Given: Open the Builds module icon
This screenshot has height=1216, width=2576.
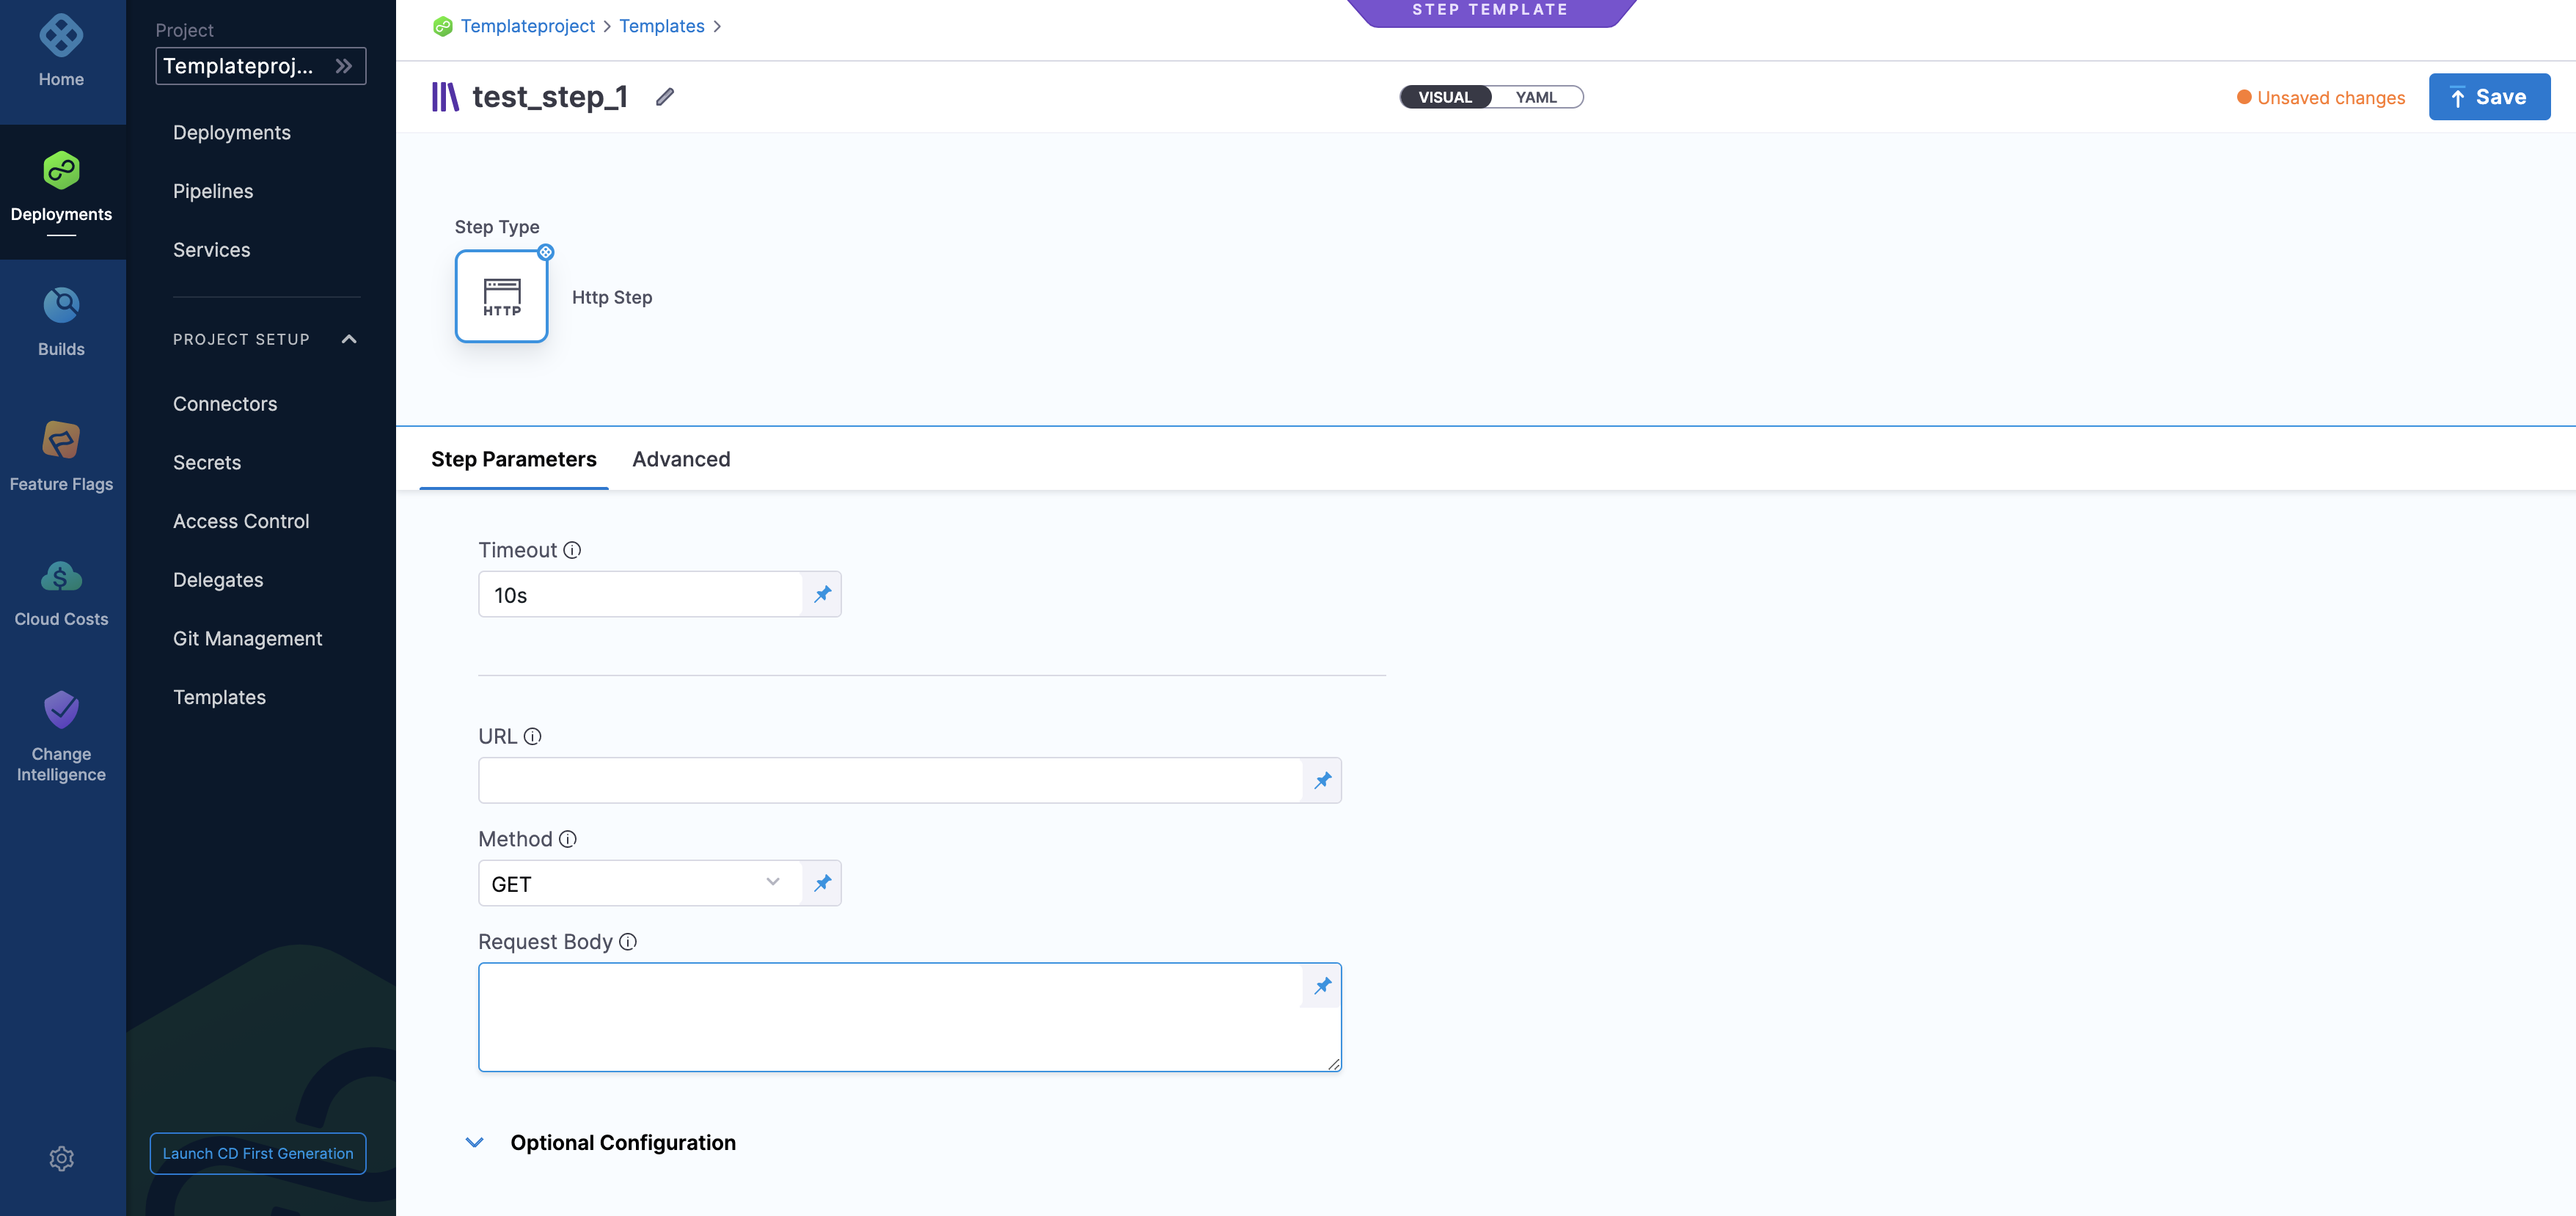Looking at the screenshot, I should [x=61, y=305].
